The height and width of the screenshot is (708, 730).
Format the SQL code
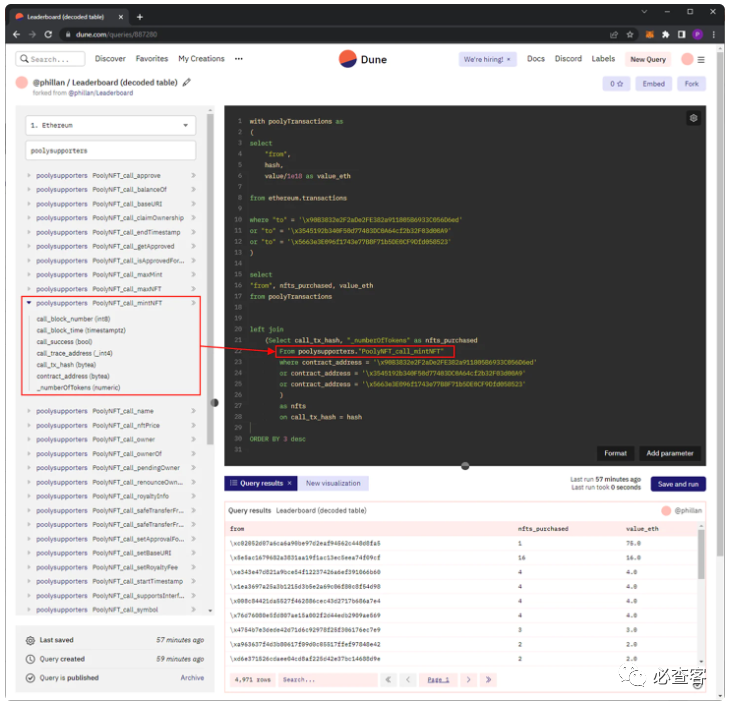click(615, 453)
